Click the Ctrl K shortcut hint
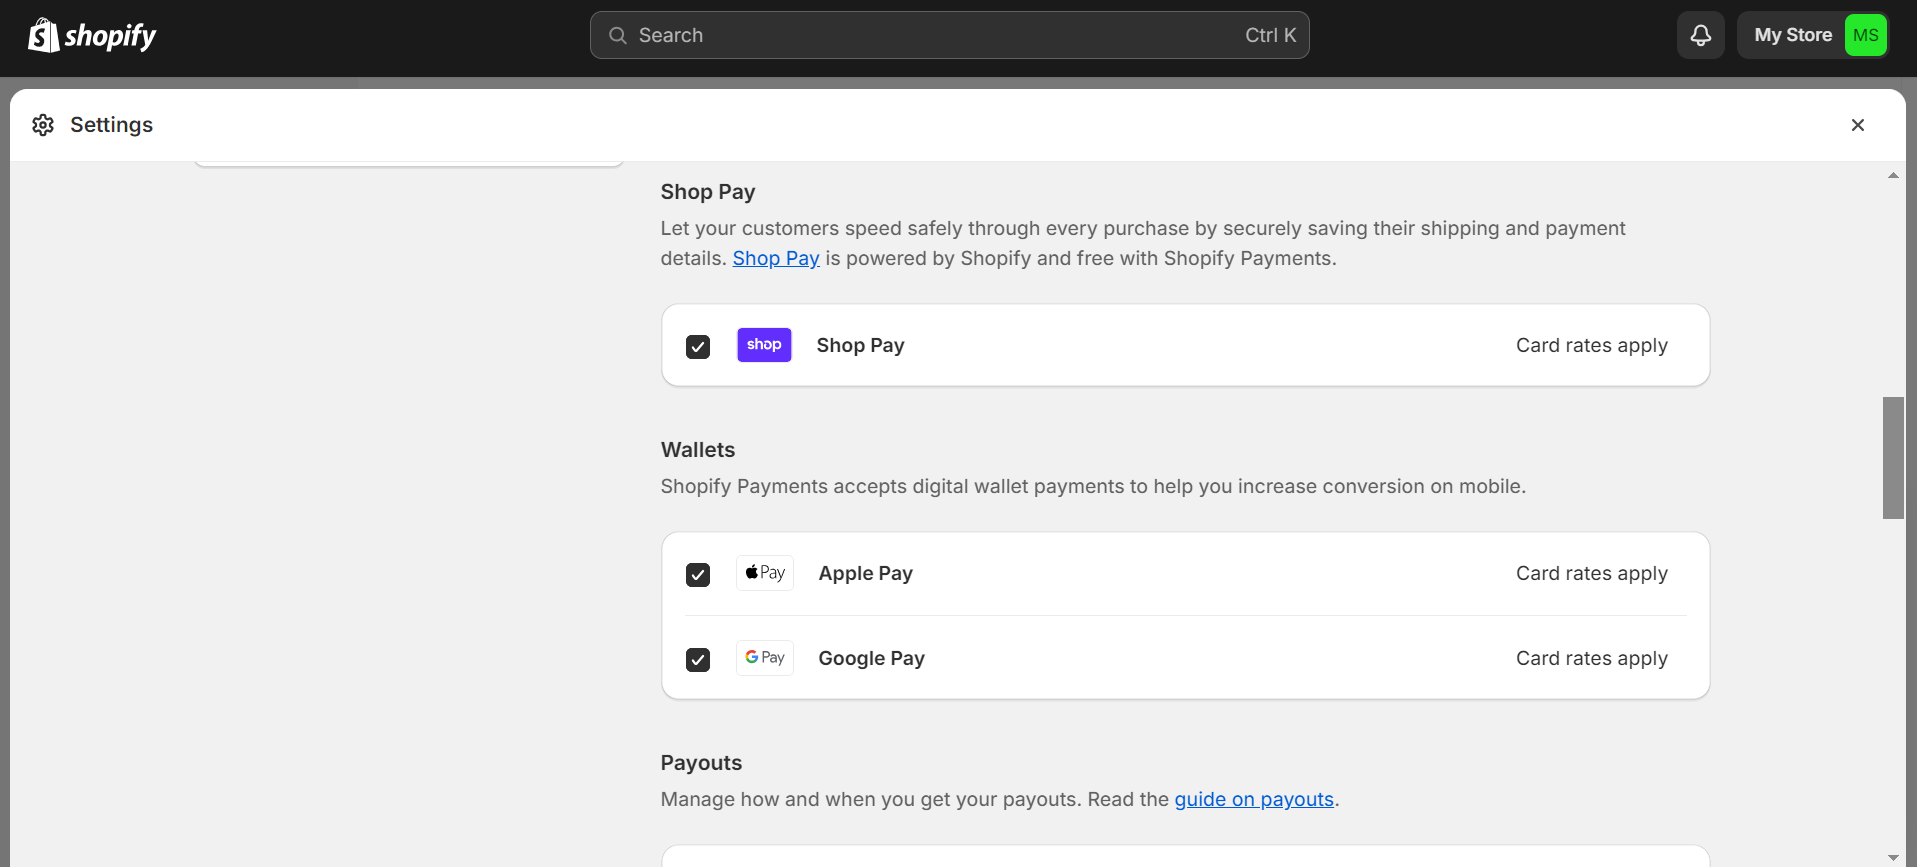1917x867 pixels. tap(1270, 35)
